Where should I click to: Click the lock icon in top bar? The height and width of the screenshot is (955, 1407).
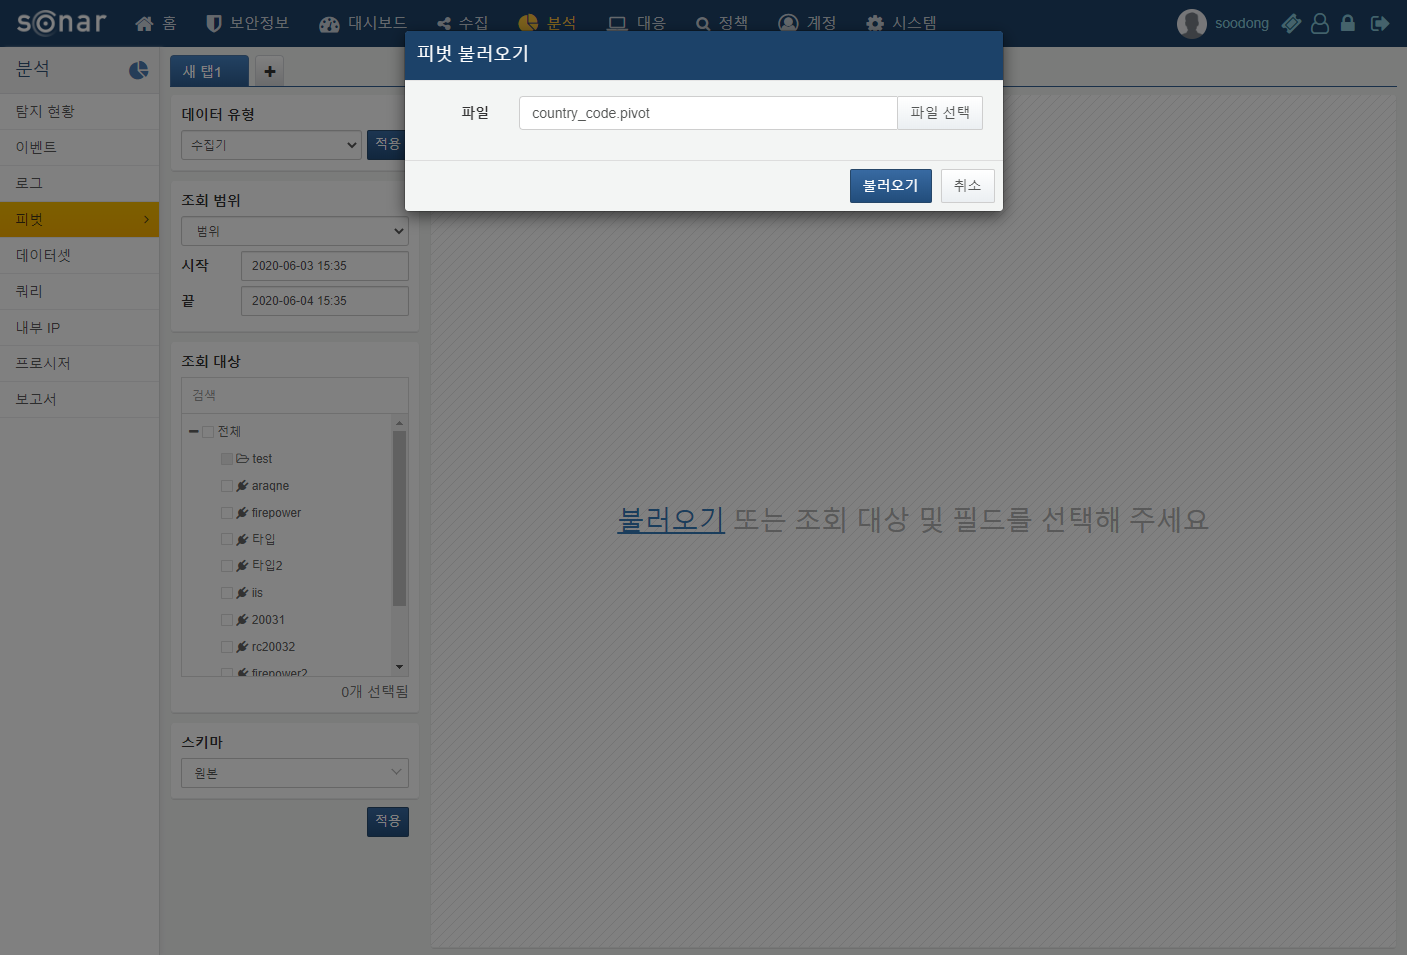click(1348, 23)
